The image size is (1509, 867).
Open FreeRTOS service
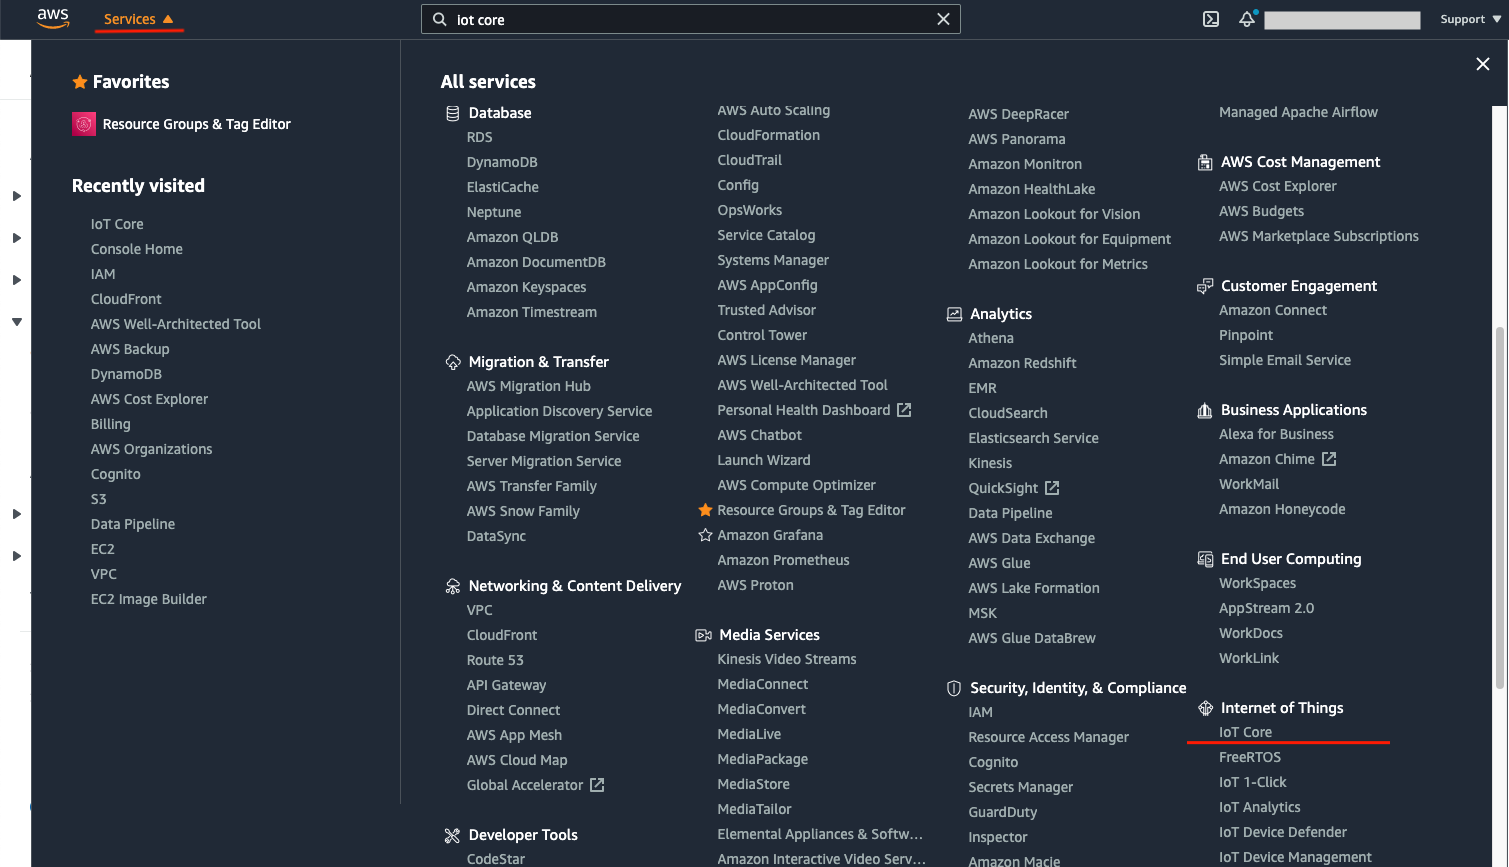point(1250,757)
